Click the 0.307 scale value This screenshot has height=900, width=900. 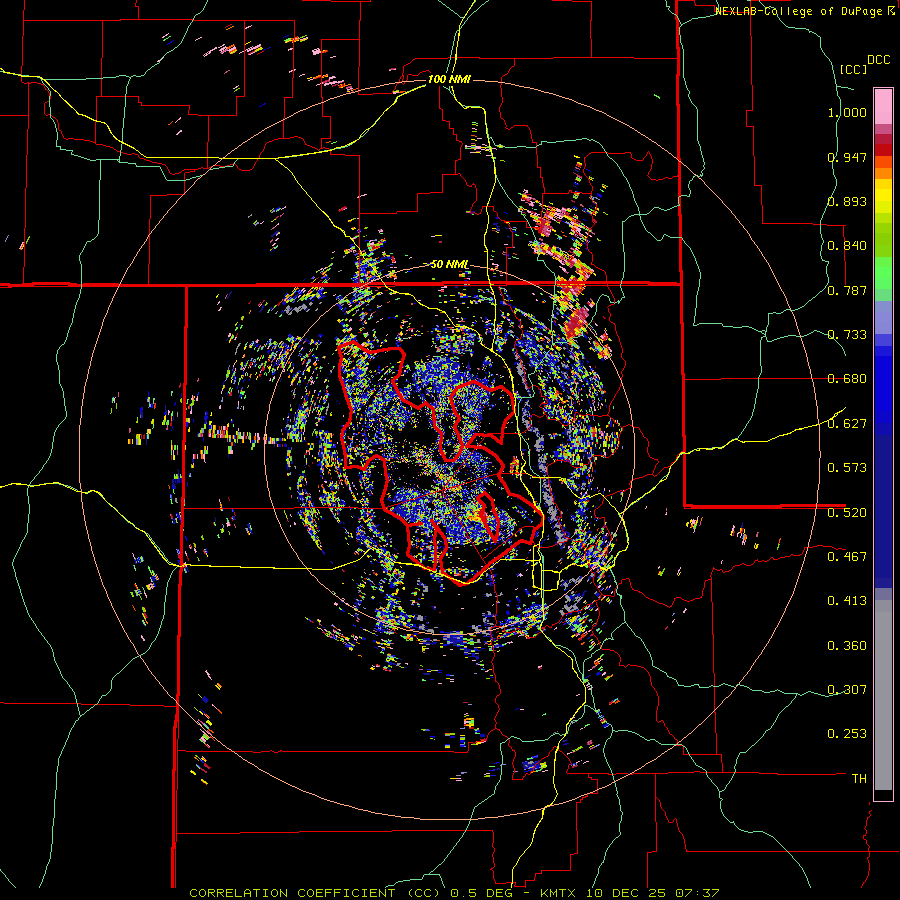(847, 690)
